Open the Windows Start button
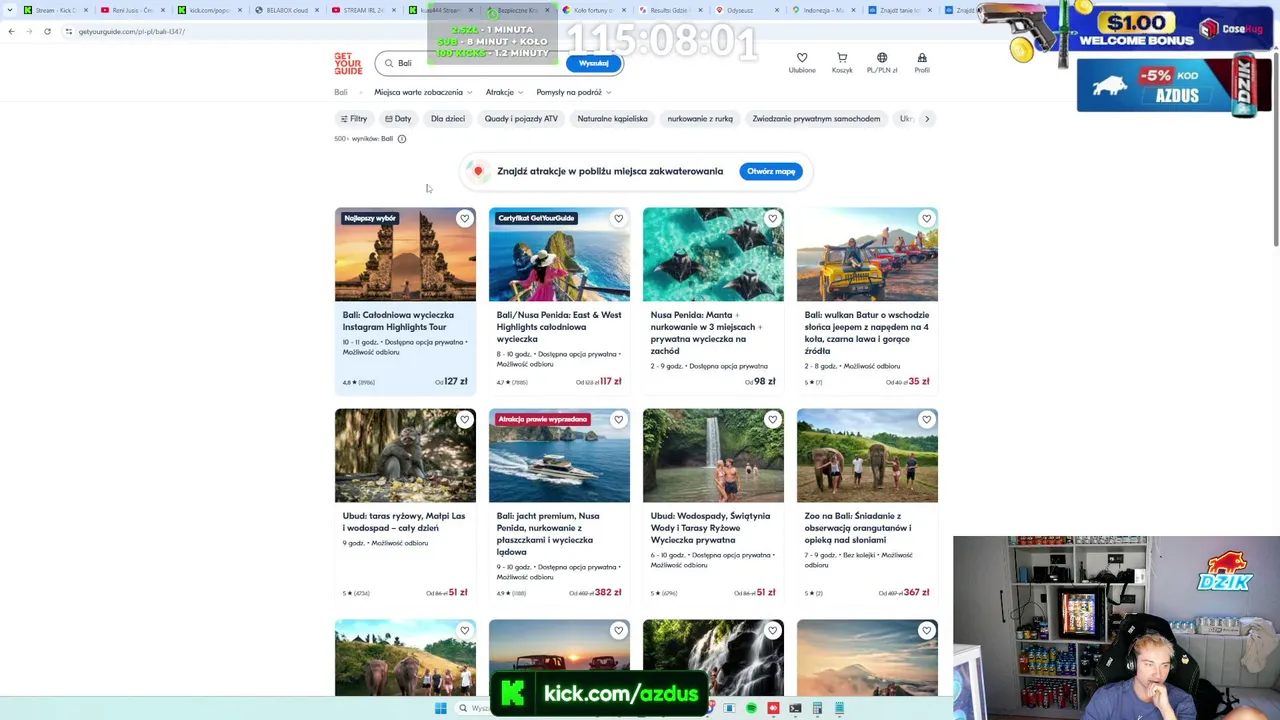Screen dimensions: 1280x720 tap(440, 708)
